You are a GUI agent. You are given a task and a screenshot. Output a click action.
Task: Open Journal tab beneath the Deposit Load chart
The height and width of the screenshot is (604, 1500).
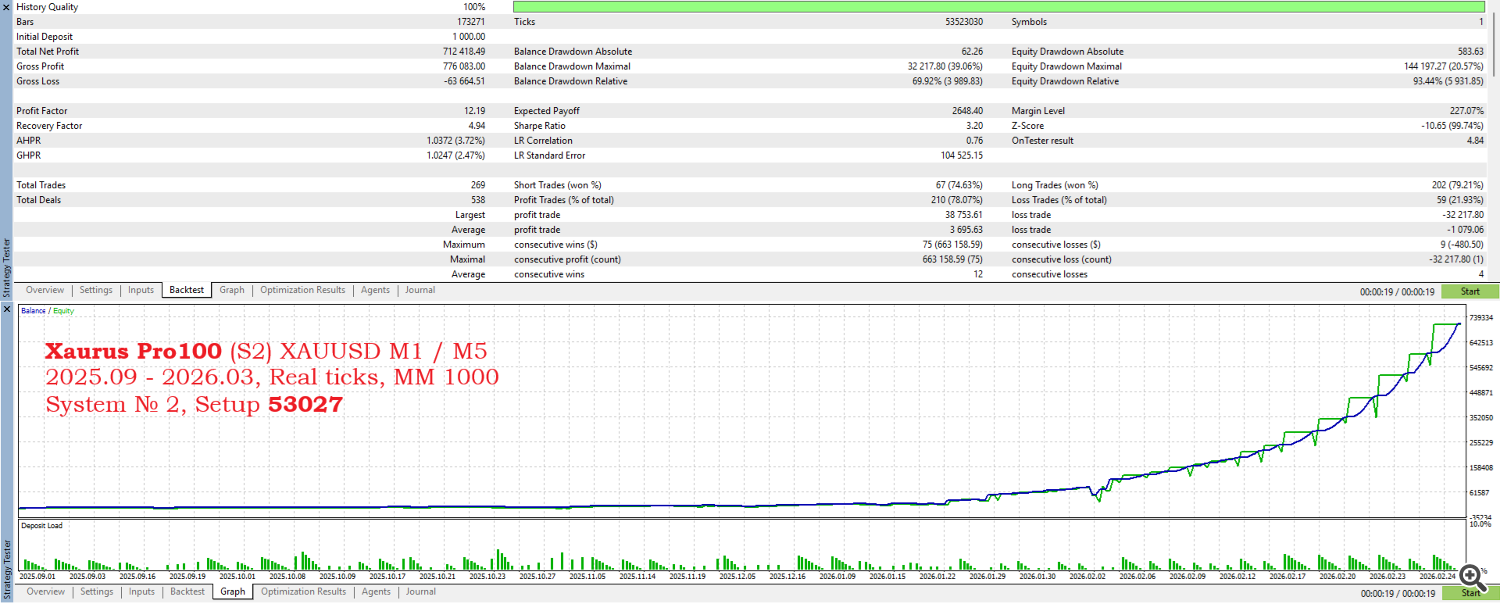420,592
